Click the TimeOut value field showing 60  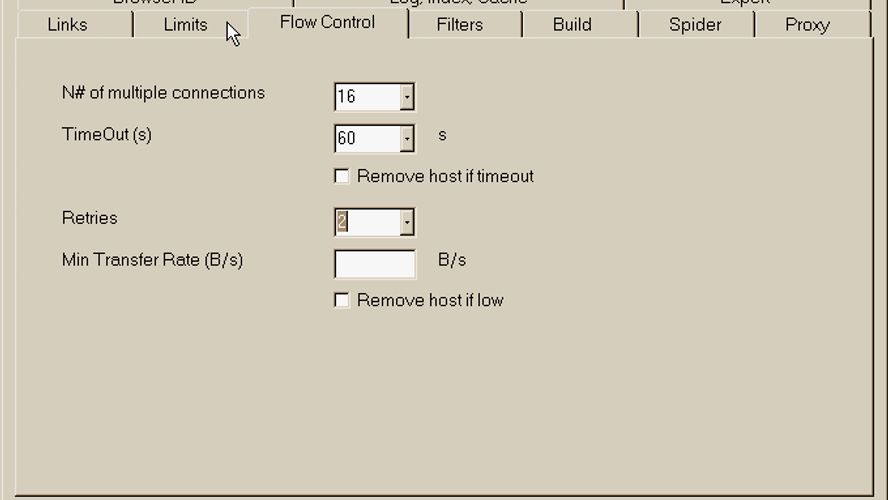pos(367,139)
